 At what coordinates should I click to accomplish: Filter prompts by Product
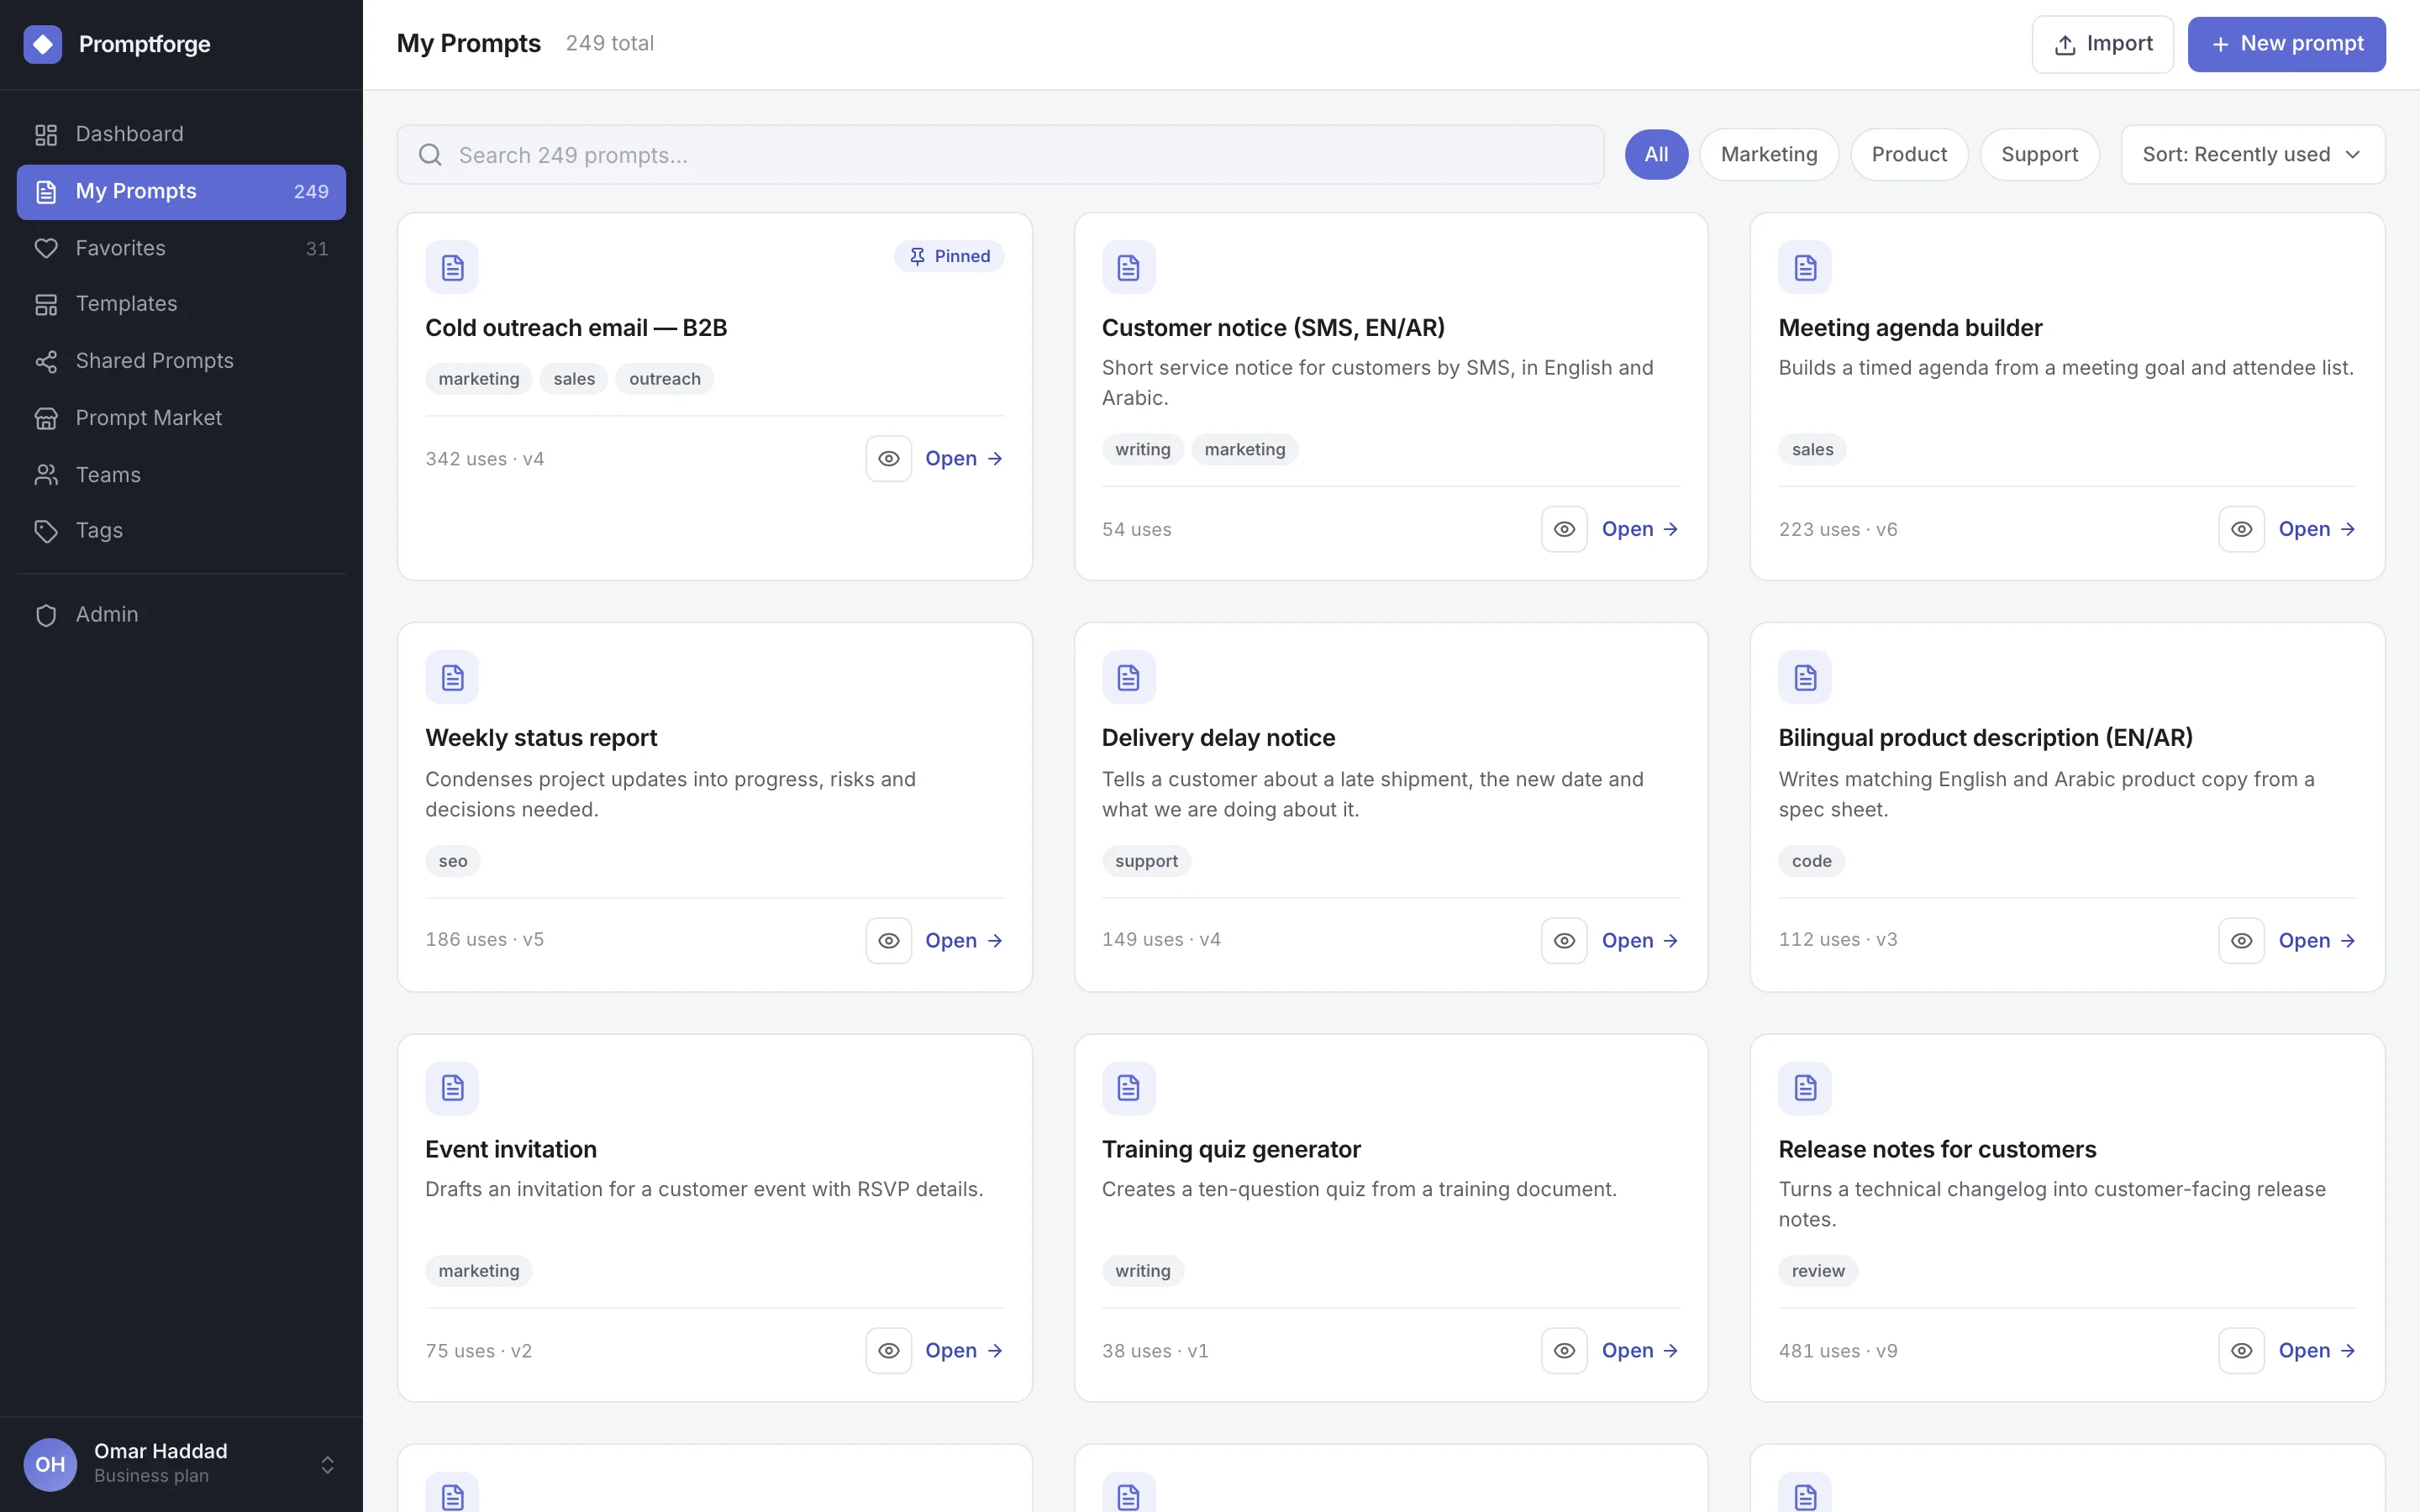tap(1908, 155)
